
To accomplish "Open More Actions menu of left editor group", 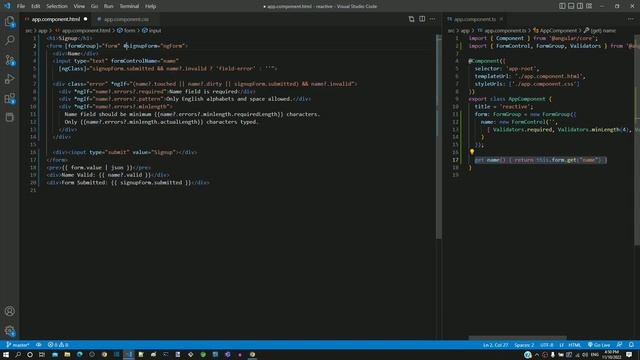I will 433,19.
